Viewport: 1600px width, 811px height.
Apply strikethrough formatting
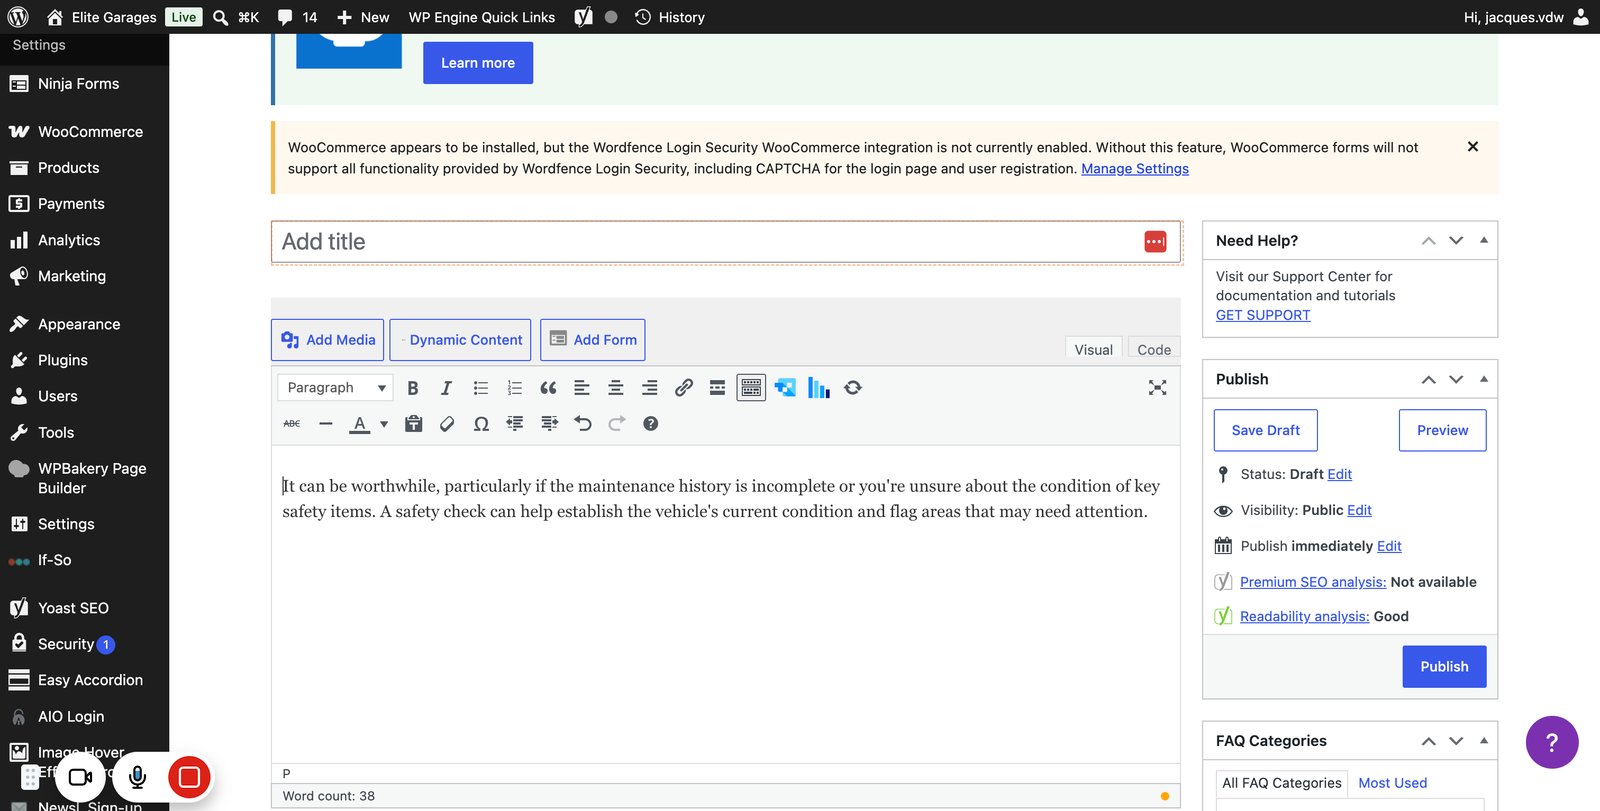click(292, 424)
